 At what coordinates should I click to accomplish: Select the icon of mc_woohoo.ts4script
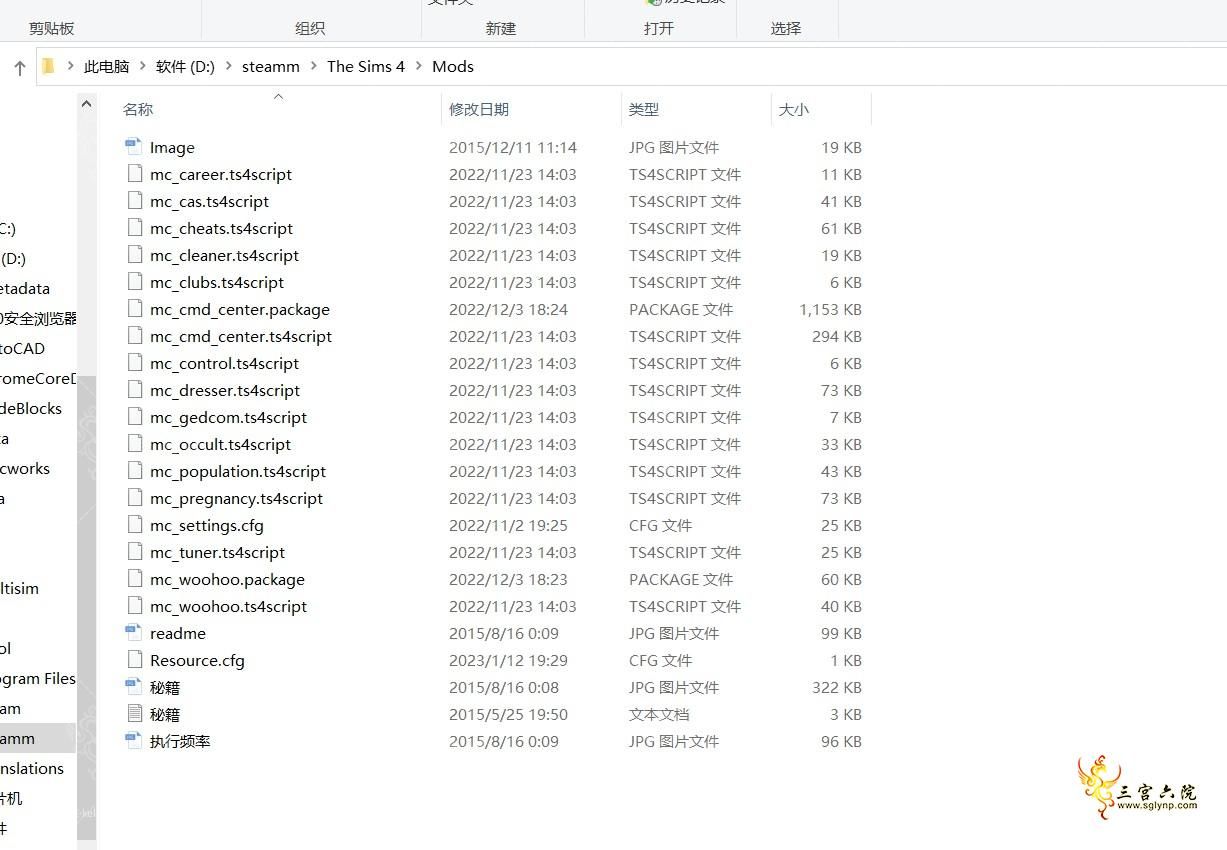(x=134, y=606)
